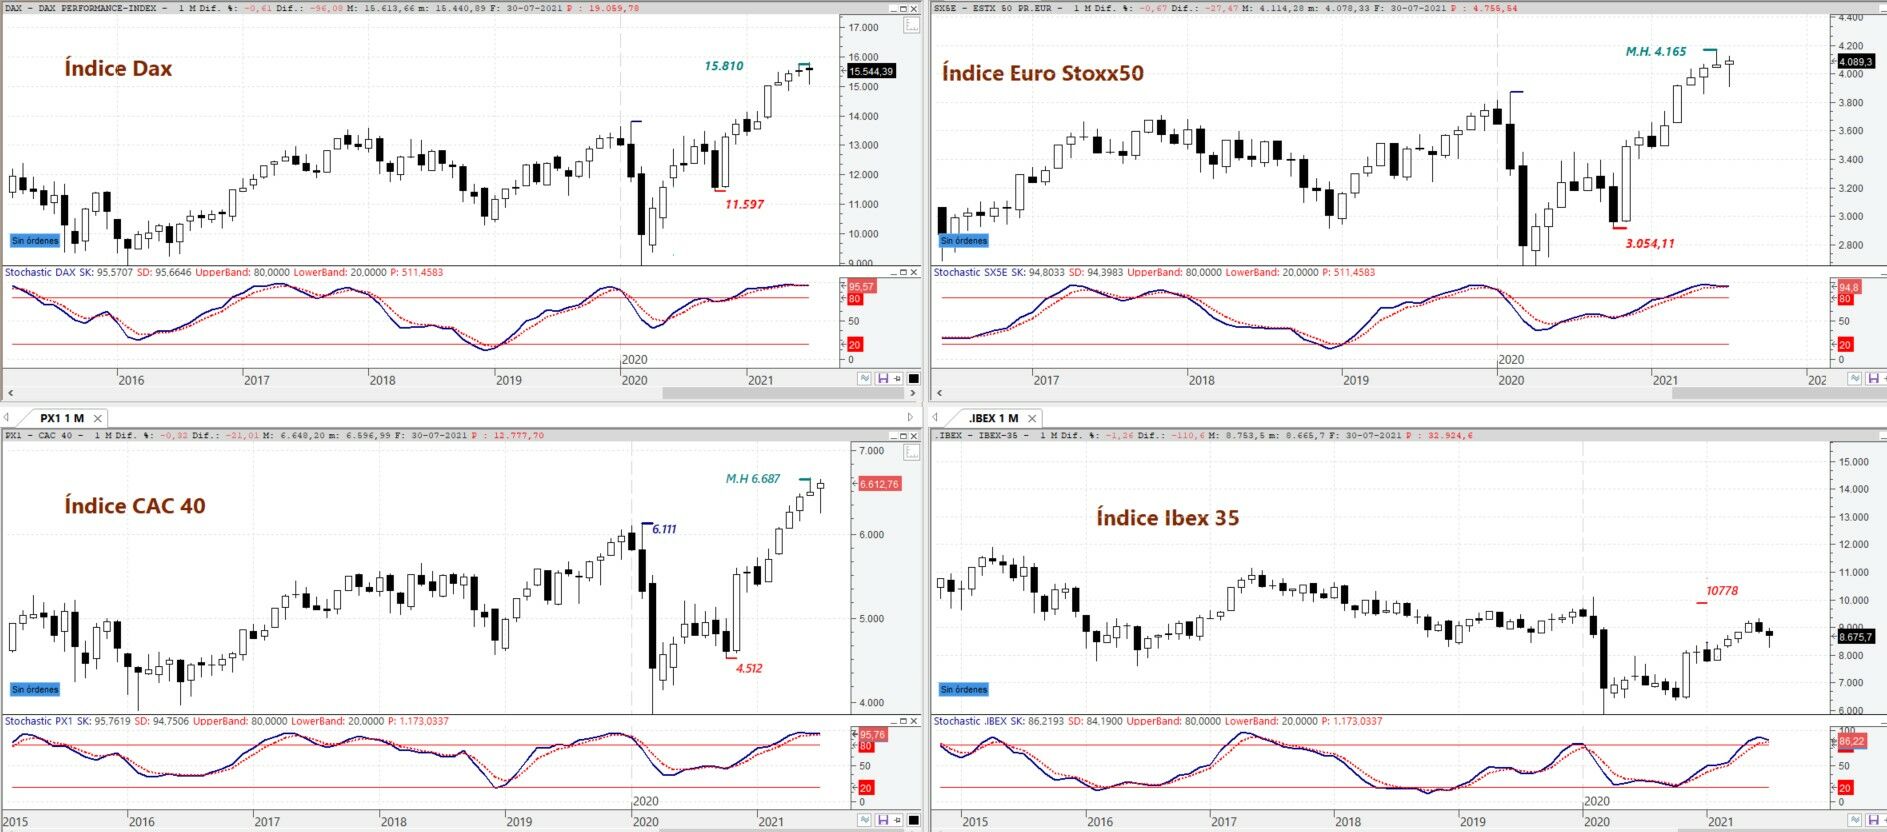Screen dimensions: 1887x832
Task: Click the left scroll arrow under the DAX chart
Action: 10,394
